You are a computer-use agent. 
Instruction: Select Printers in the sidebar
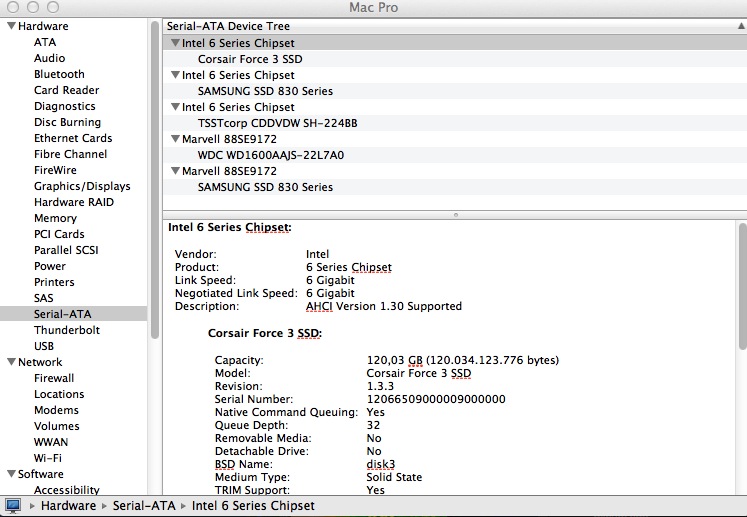[x=54, y=282]
